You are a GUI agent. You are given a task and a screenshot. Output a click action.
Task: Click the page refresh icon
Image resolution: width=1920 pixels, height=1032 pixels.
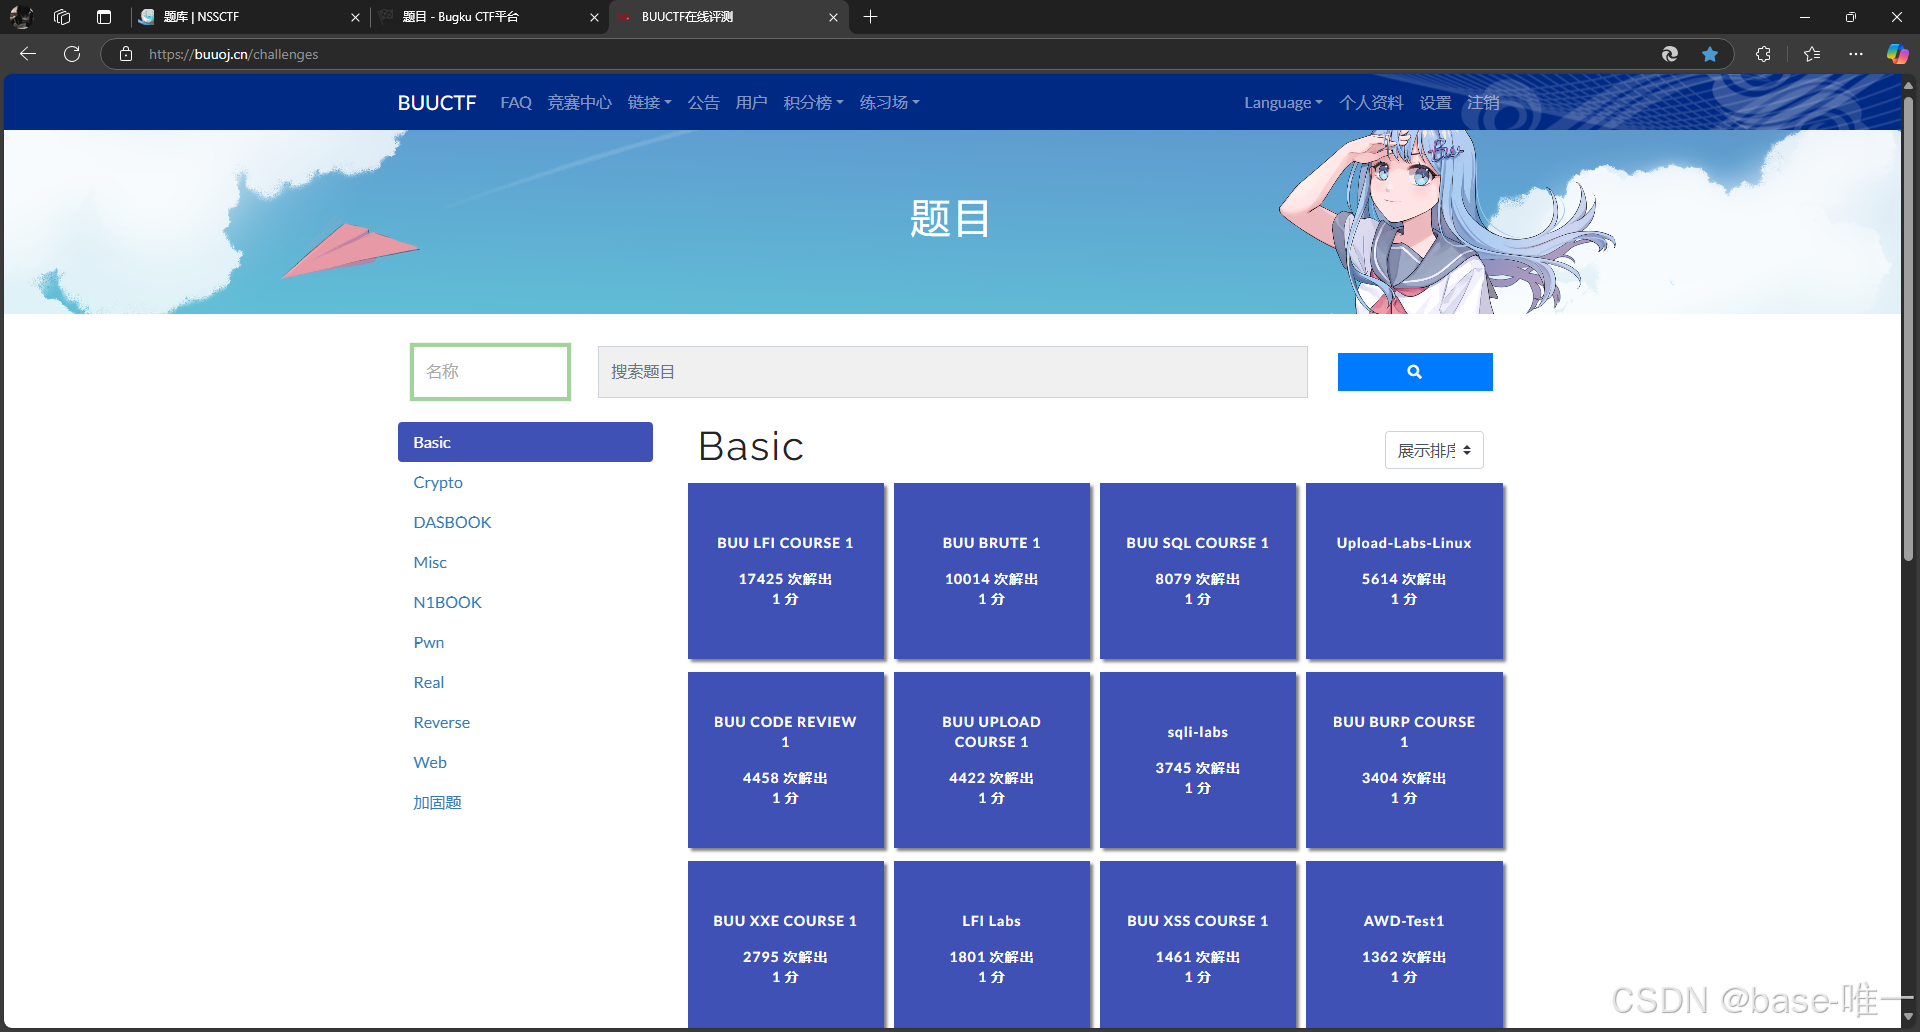71,54
